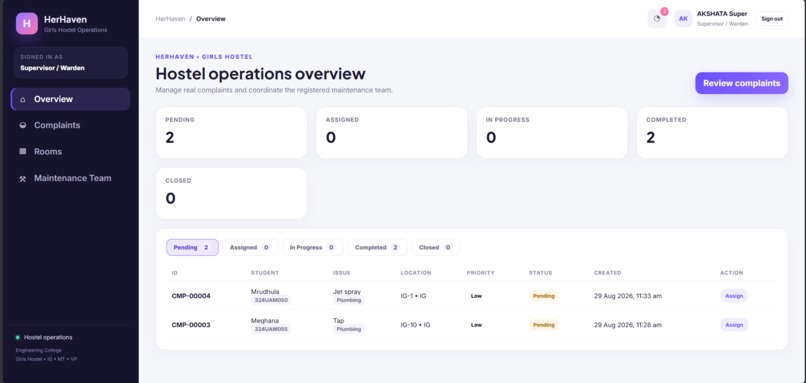Switch to the Completed tab
Screen dimensions: 806x383
pos(377,247)
